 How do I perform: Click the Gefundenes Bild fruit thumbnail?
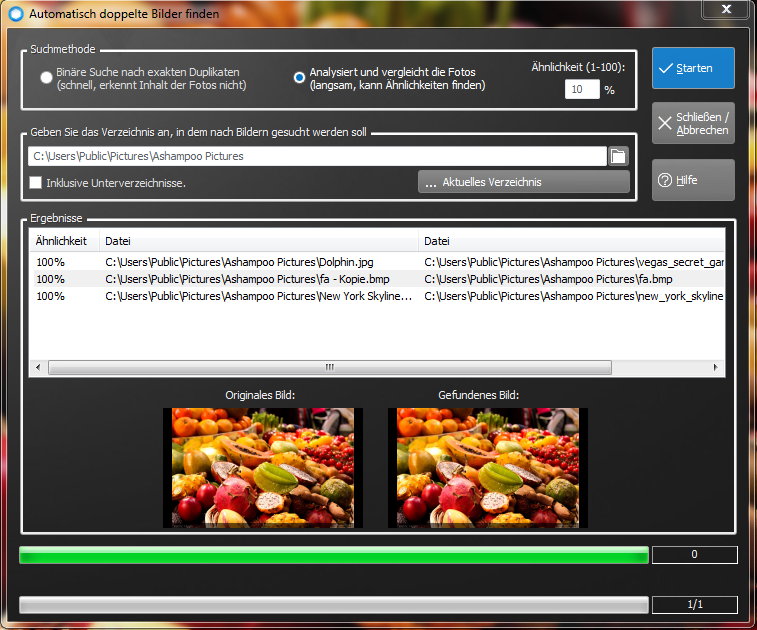488,467
